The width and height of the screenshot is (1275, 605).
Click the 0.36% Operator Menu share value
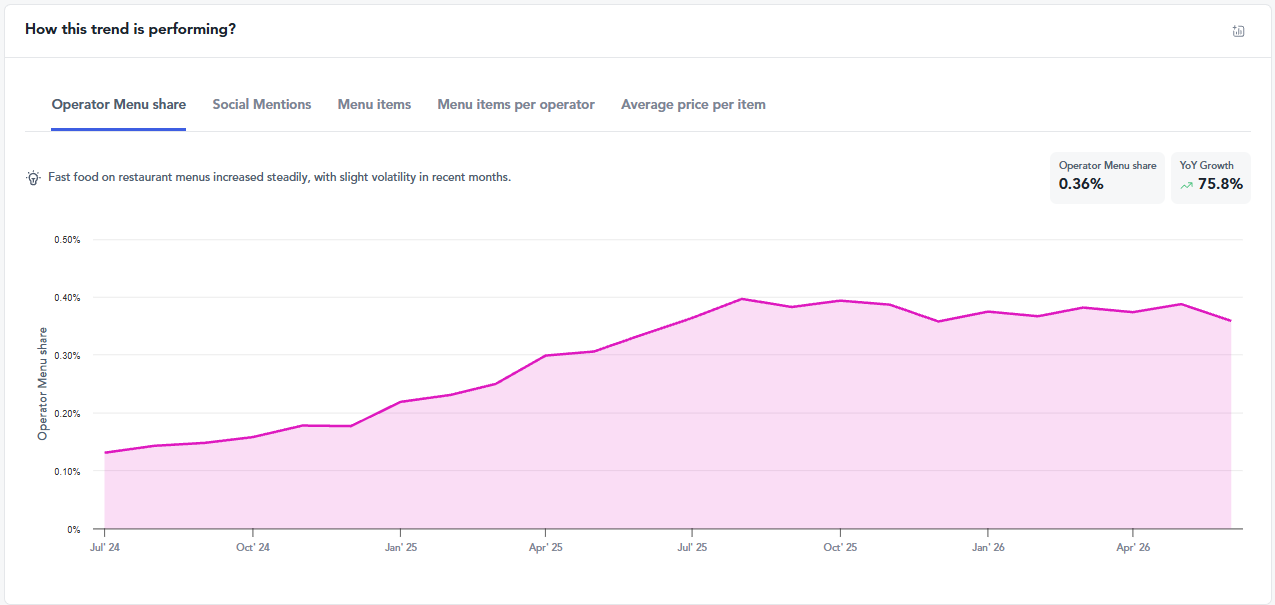(1081, 184)
